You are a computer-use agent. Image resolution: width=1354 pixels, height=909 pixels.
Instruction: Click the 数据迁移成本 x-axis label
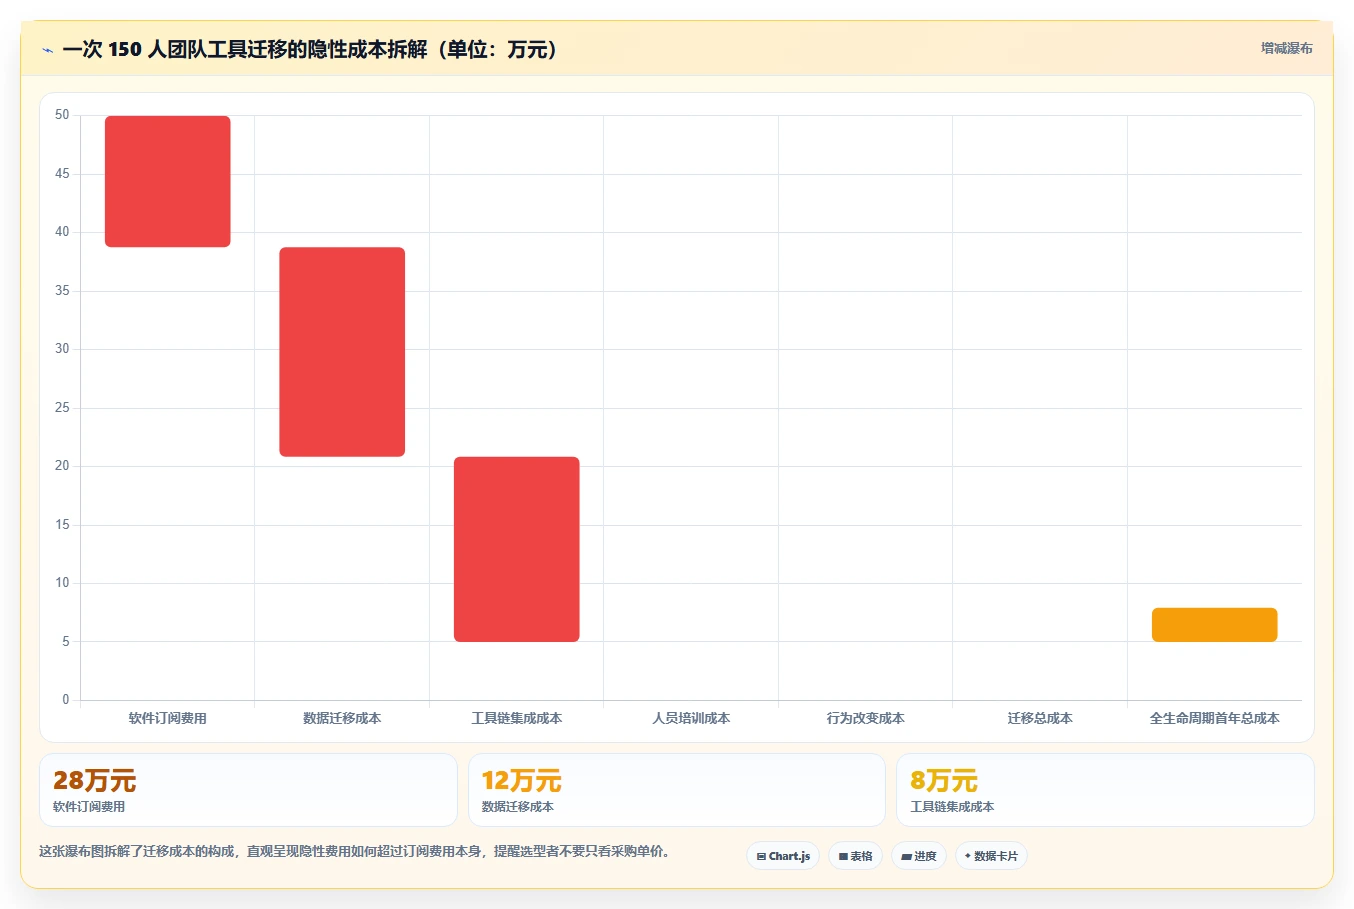coord(342,718)
